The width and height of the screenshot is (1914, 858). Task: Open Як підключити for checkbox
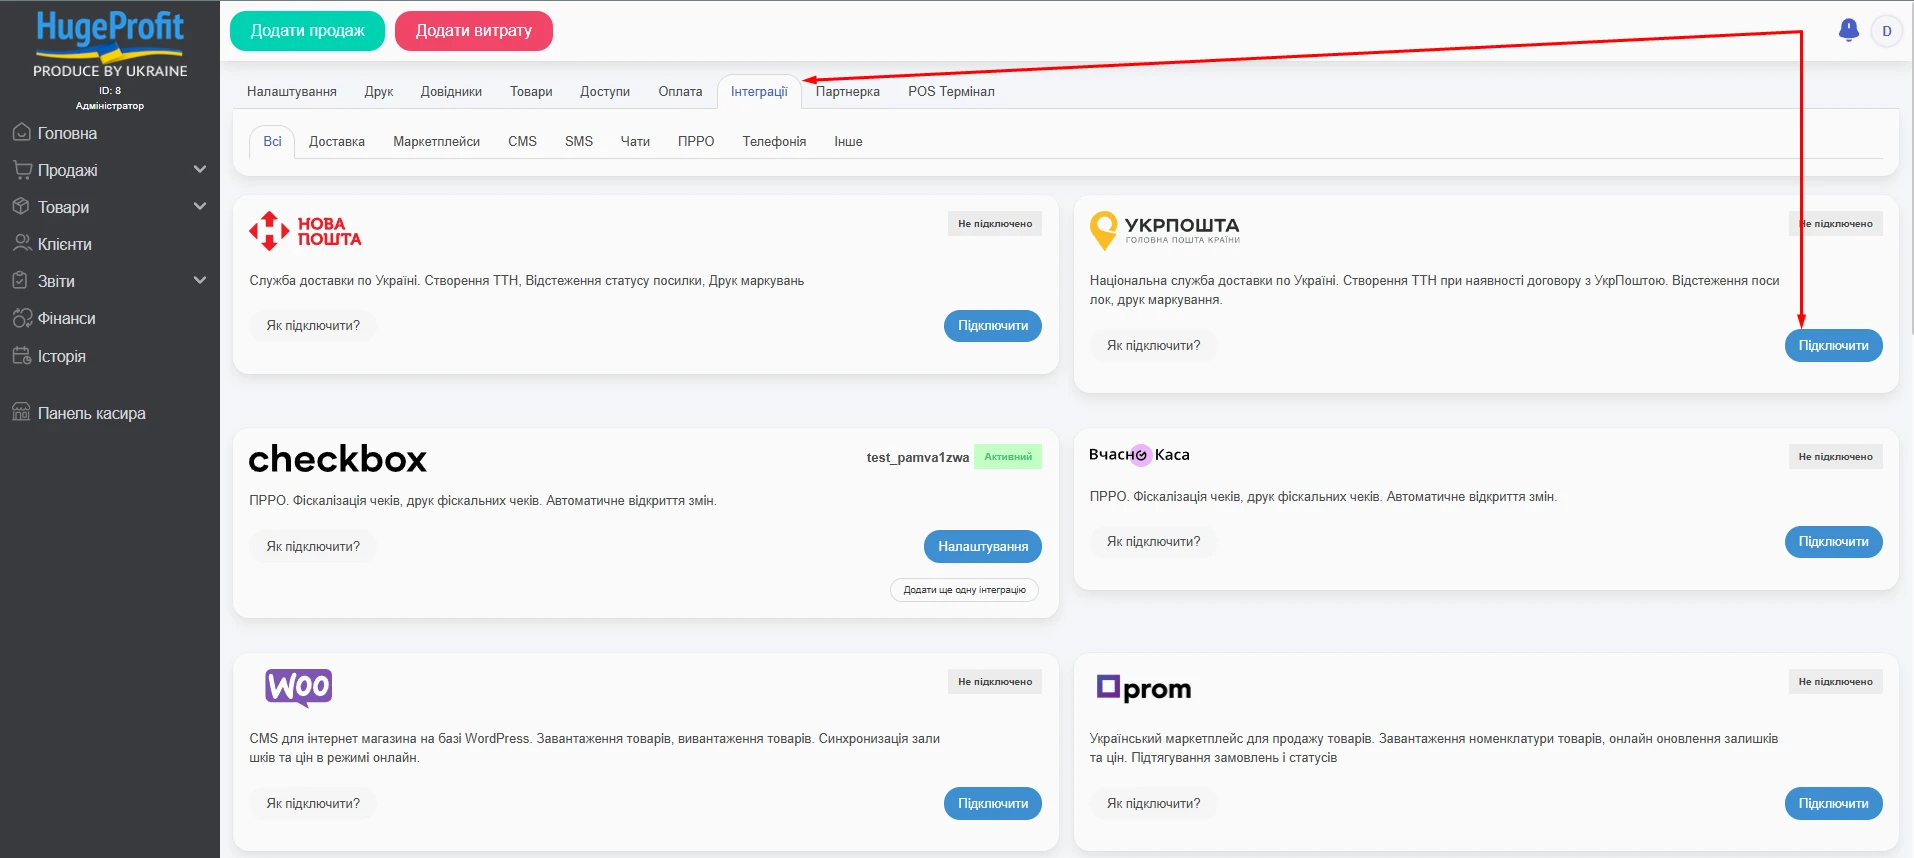point(313,546)
